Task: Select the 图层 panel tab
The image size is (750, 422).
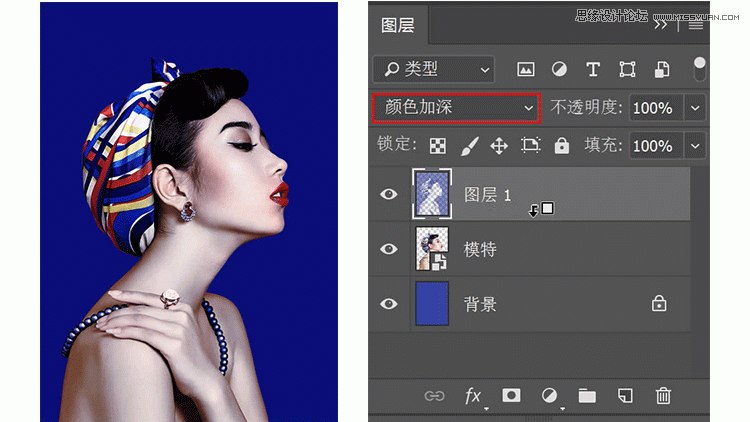Action: pos(398,25)
